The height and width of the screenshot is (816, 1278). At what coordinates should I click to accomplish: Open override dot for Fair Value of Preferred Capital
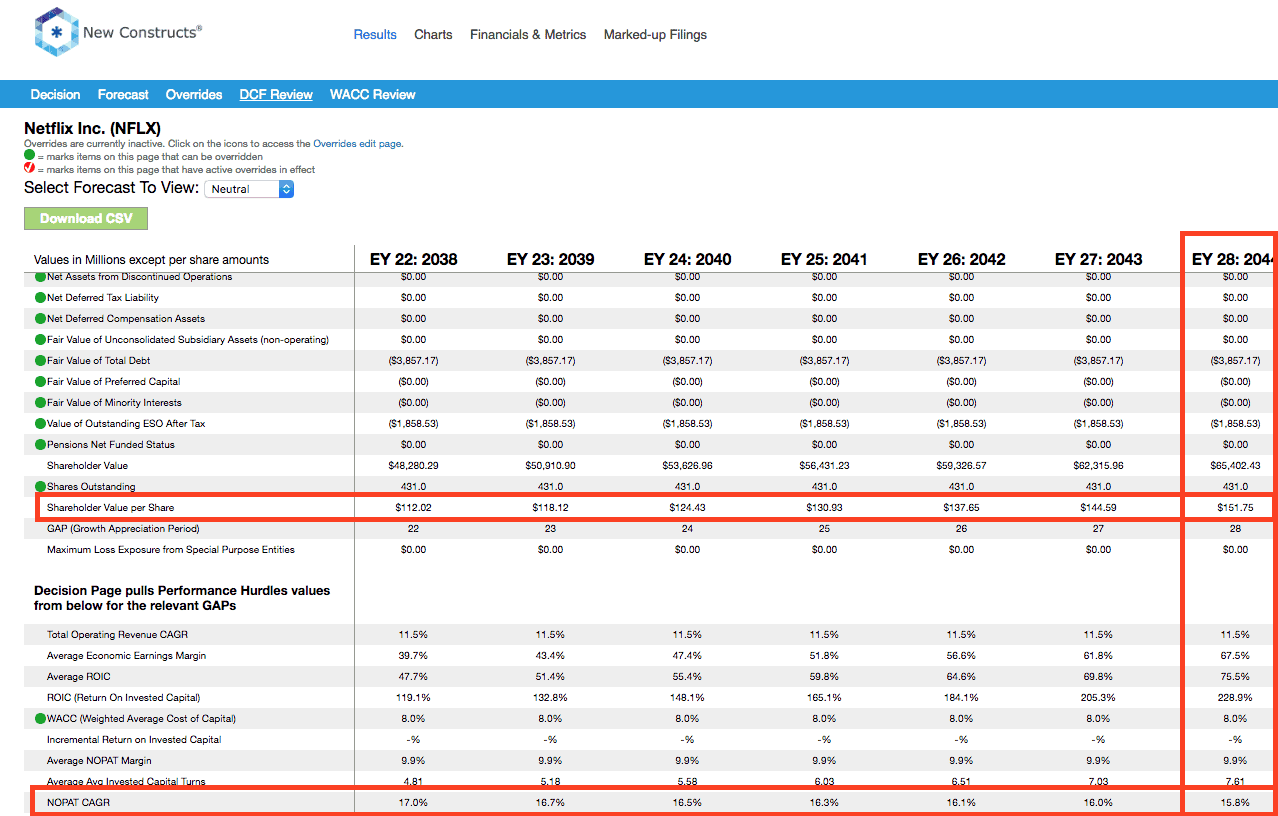click(41, 382)
